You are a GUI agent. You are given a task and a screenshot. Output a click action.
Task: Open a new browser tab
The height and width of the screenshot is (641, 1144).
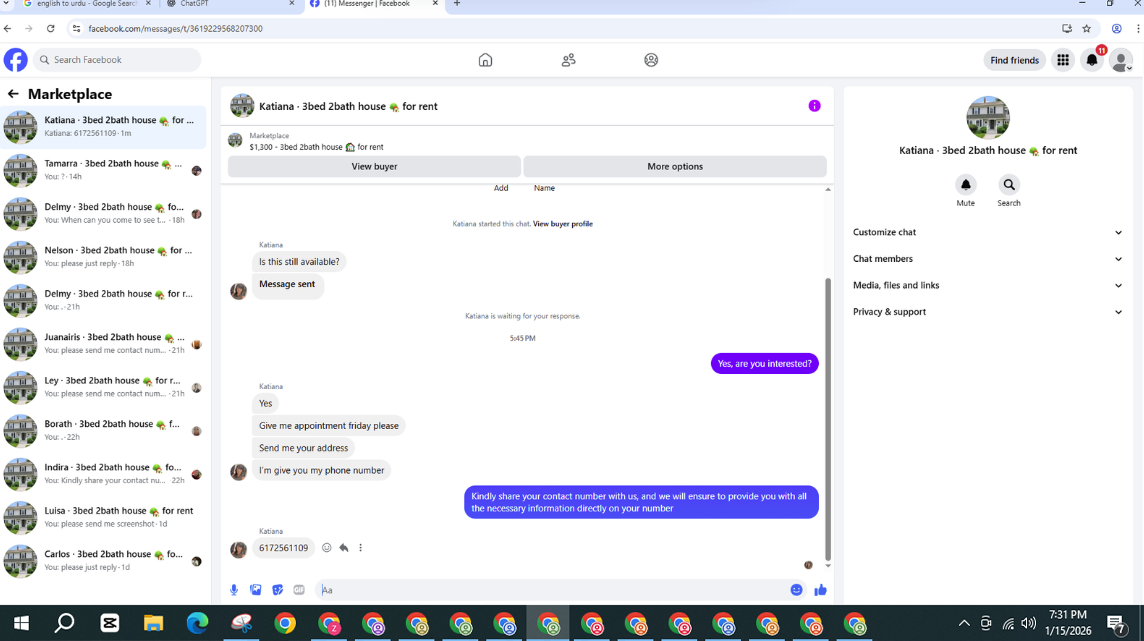[457, 4]
